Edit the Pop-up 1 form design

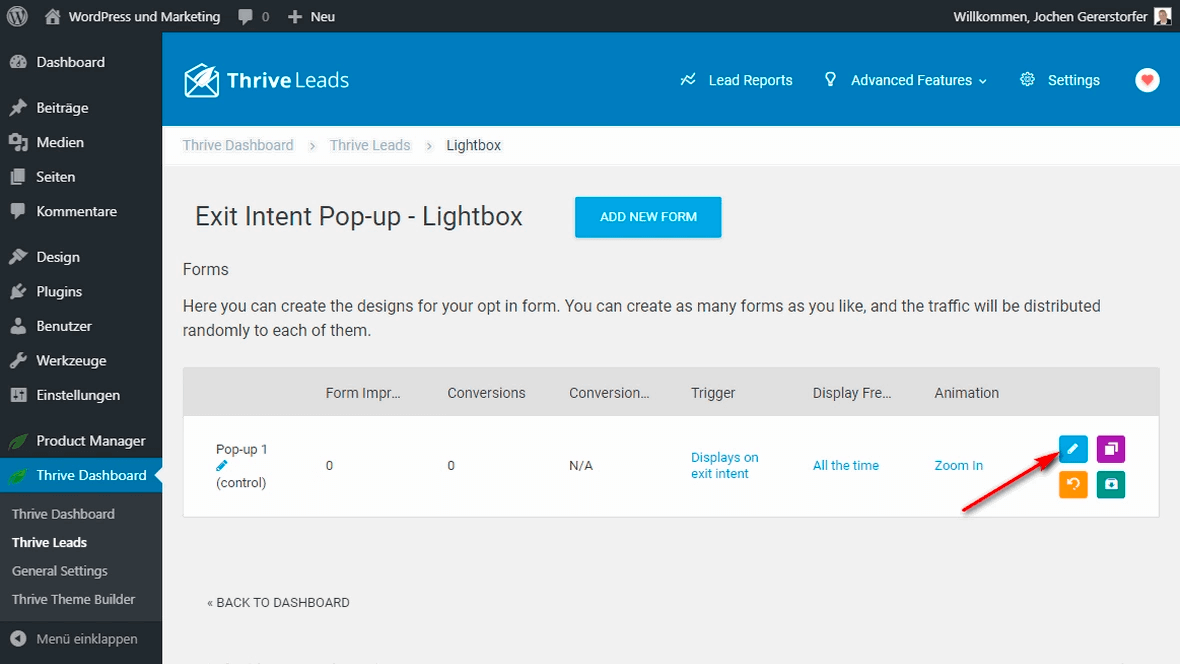click(1073, 449)
